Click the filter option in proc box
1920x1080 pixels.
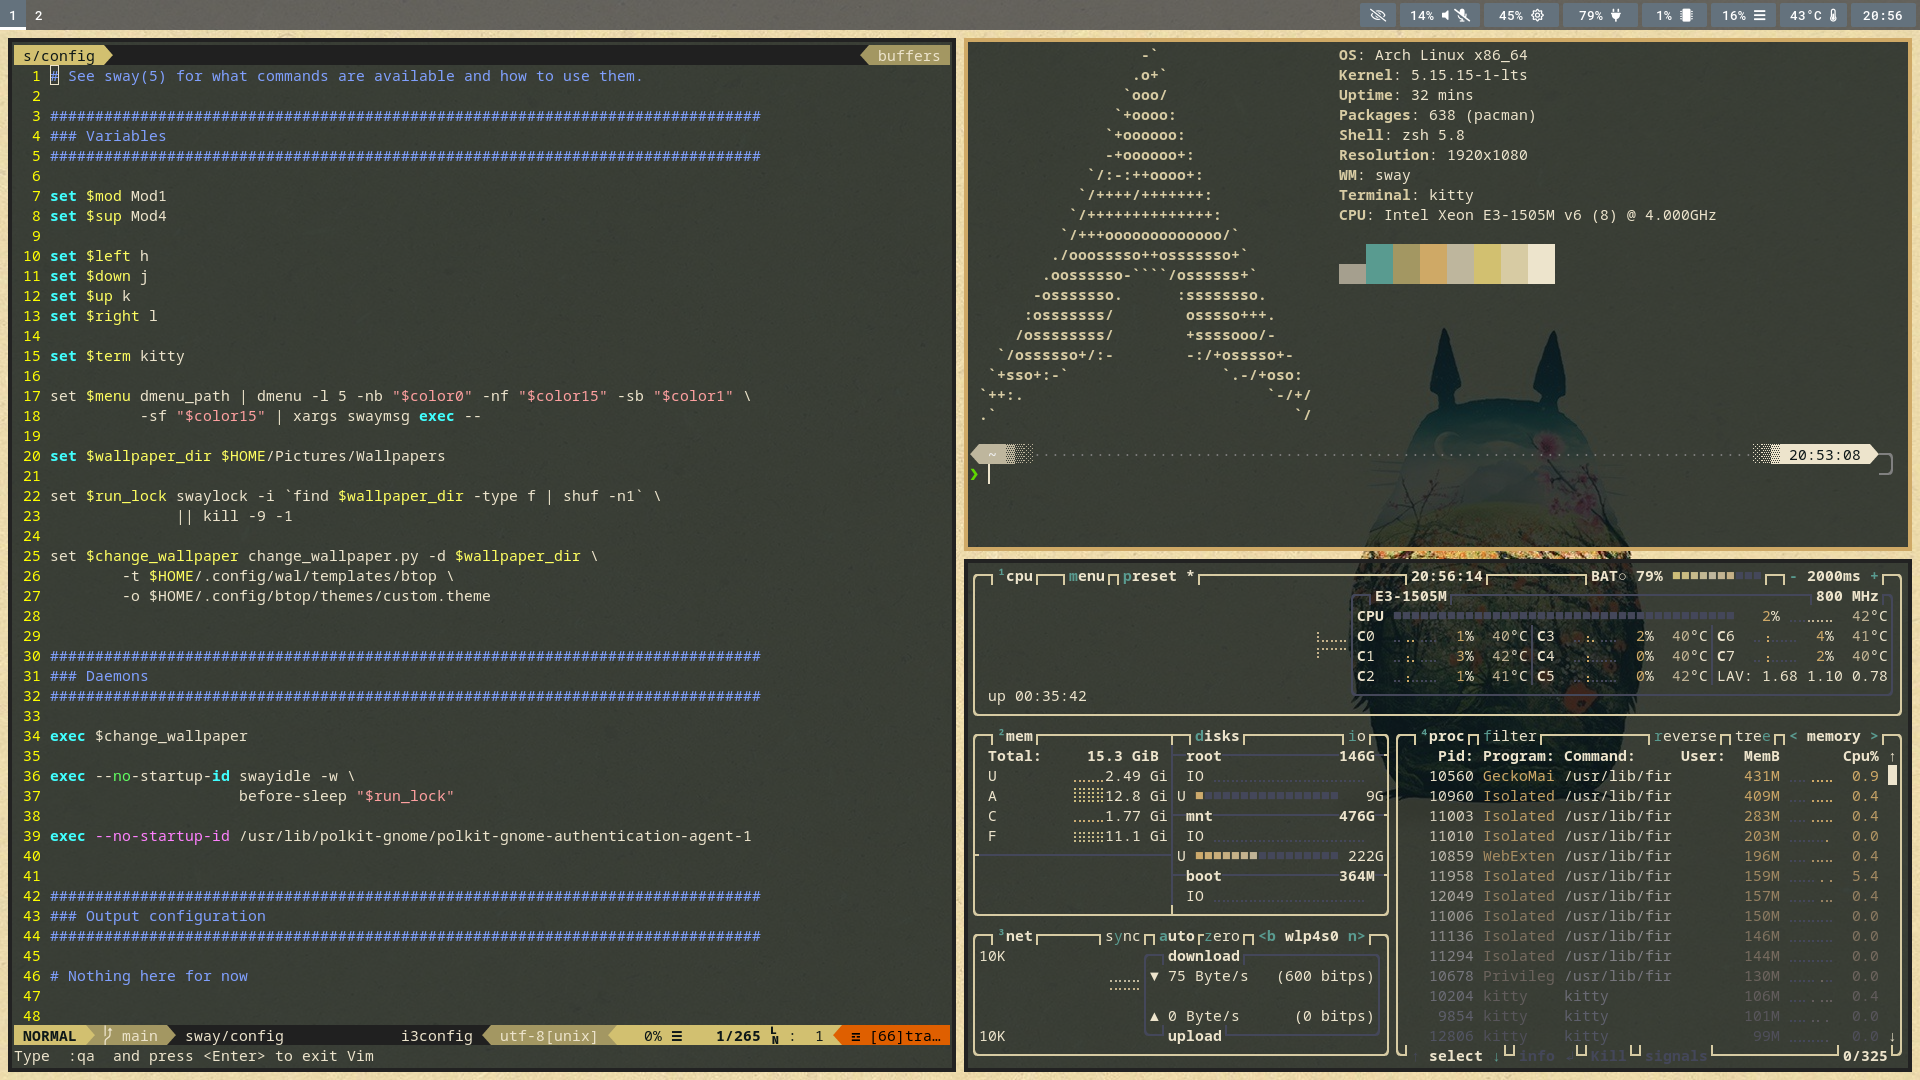pyautogui.click(x=1509, y=736)
